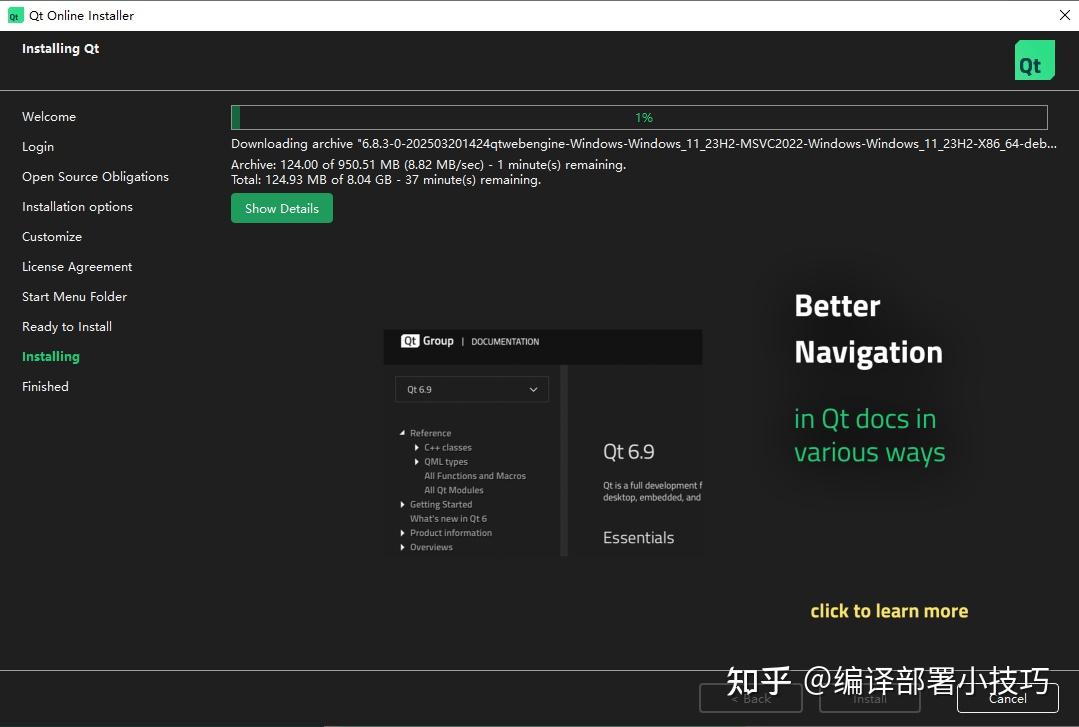Open the Qt 6.9 version dropdown in banner
This screenshot has height=727, width=1079.
click(472, 389)
